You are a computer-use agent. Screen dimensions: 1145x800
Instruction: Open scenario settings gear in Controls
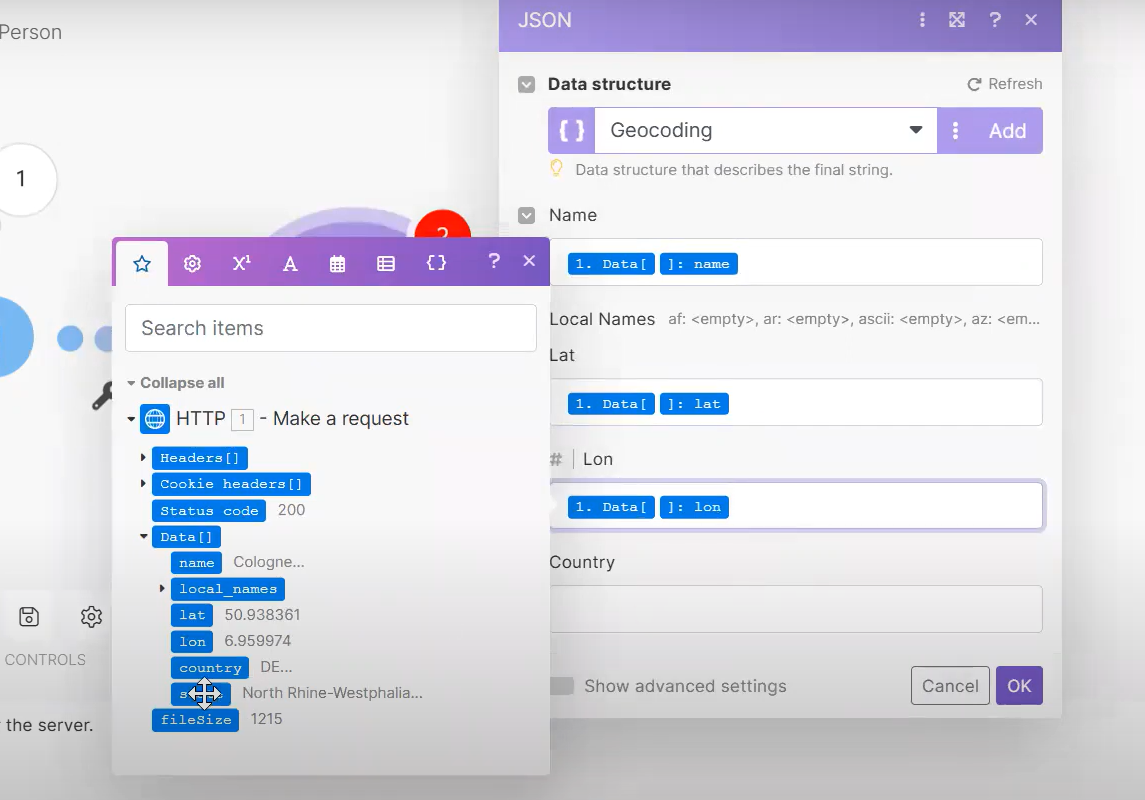tap(91, 617)
